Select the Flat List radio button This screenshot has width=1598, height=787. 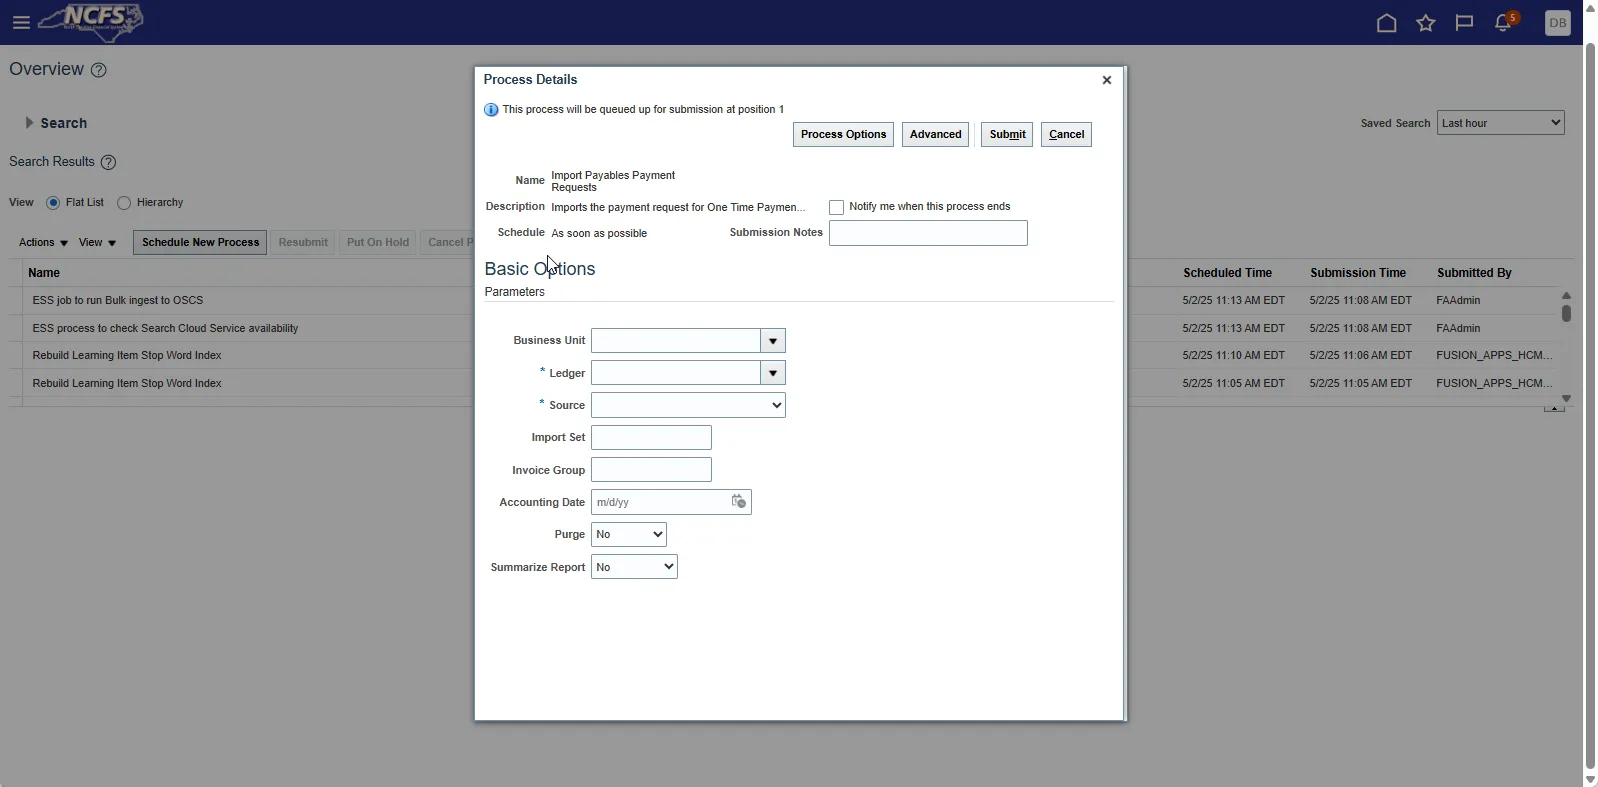pyautogui.click(x=53, y=203)
